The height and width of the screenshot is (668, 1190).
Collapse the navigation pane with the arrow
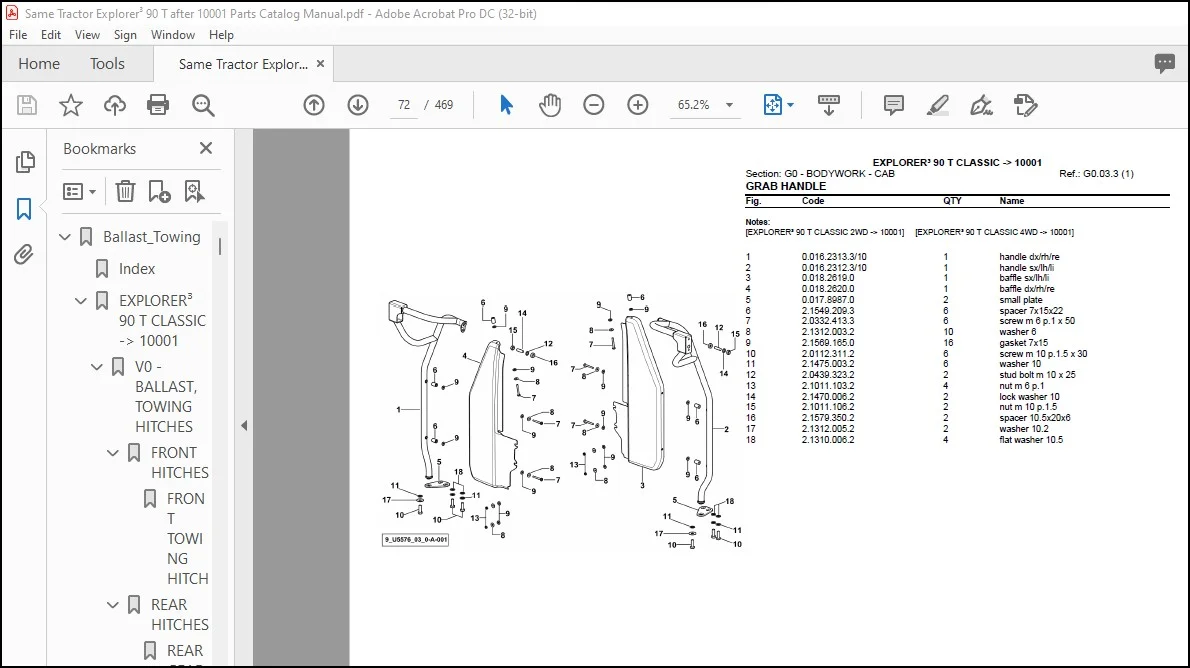coord(244,426)
